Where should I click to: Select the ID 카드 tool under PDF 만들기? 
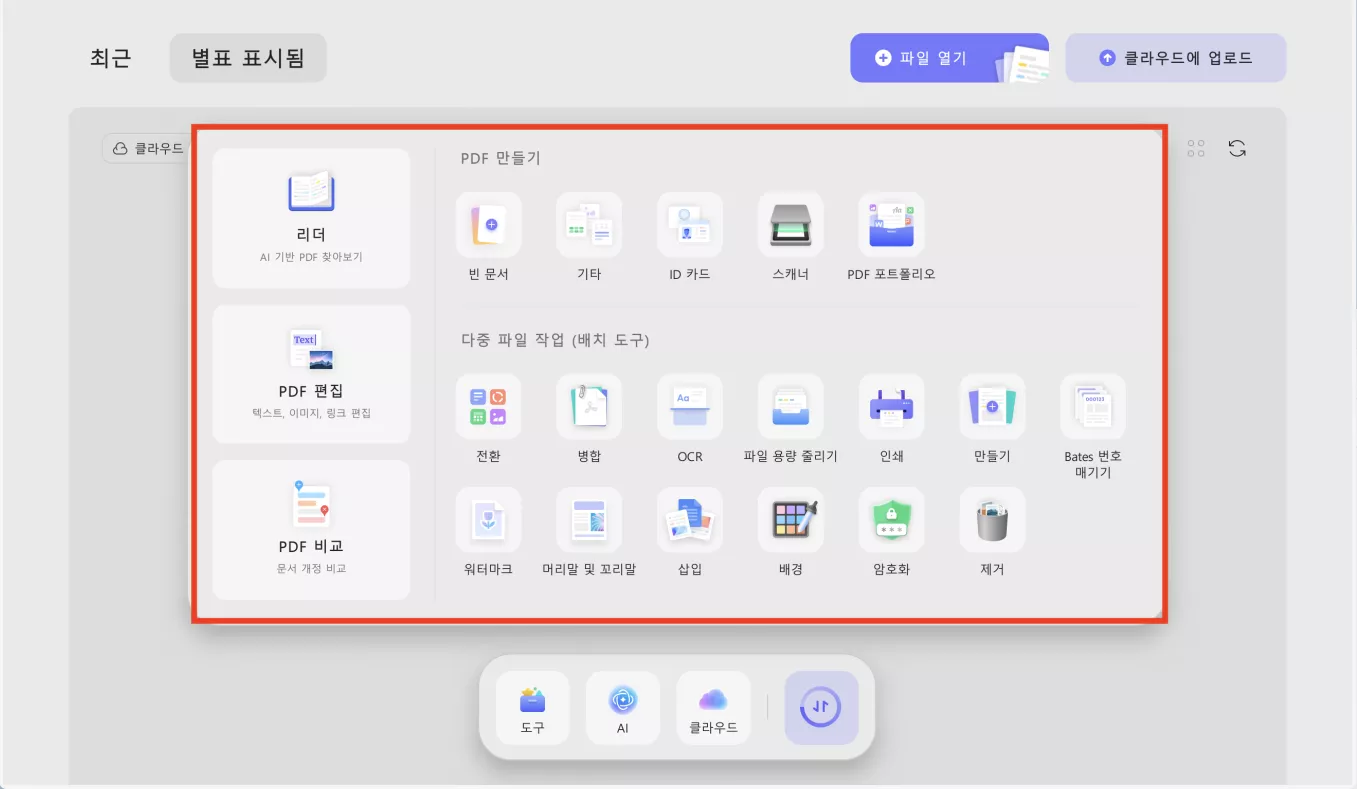[x=689, y=224]
